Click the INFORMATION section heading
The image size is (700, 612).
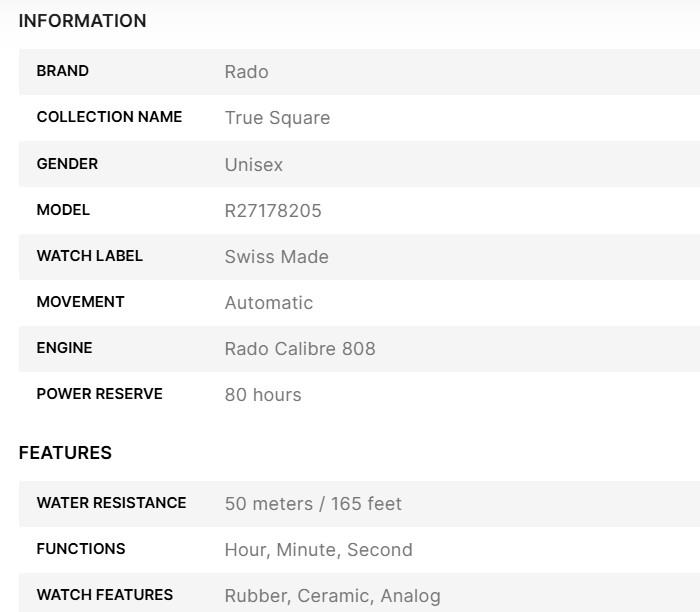pyautogui.click(x=82, y=21)
